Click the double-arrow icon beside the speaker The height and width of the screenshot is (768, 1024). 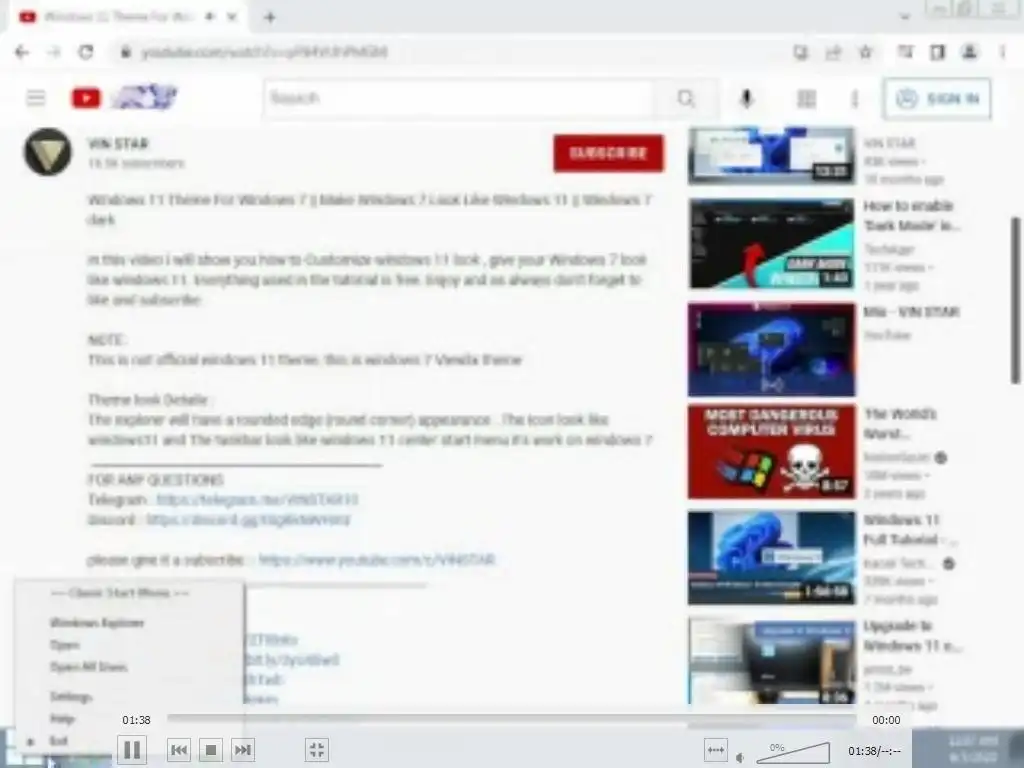click(716, 750)
